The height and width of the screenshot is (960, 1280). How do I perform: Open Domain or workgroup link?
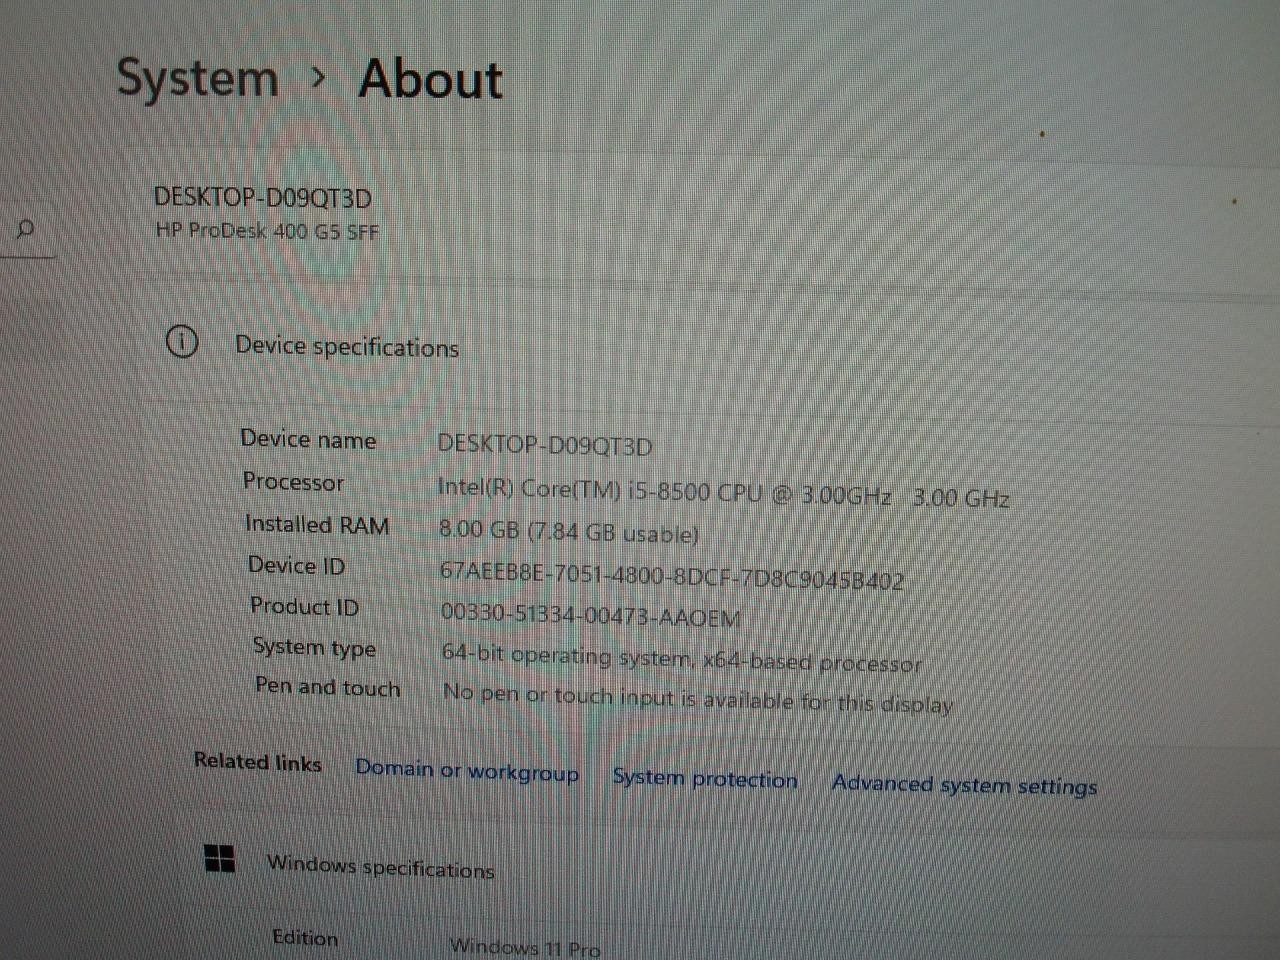467,770
